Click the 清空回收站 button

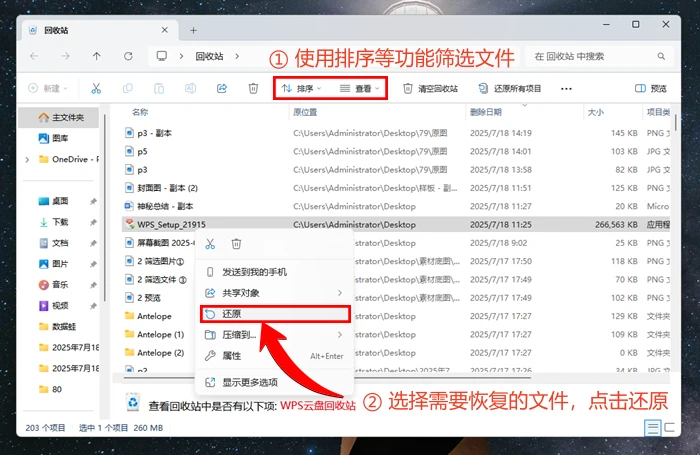pyautogui.click(x=430, y=88)
